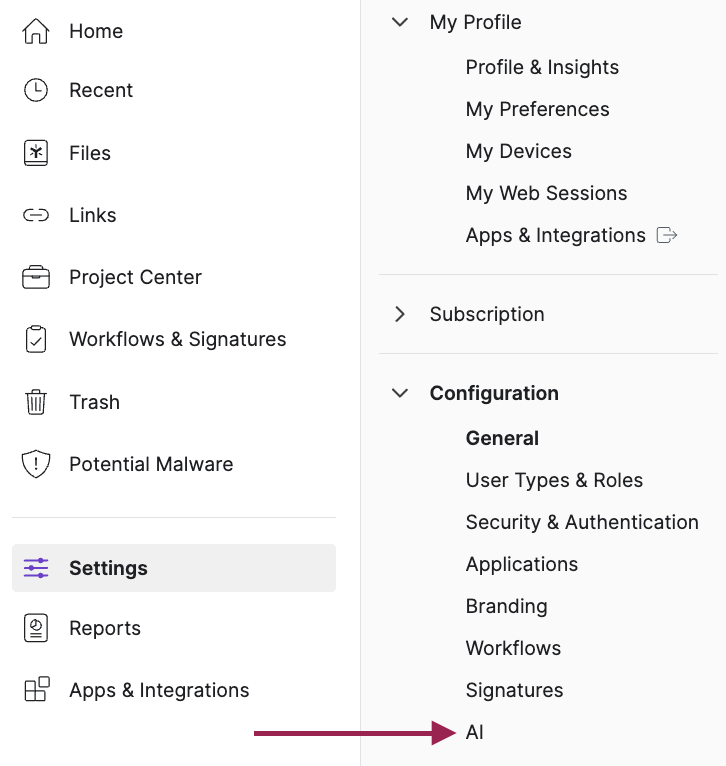Screen dimensions: 726x766
Task: Click external link icon beside Apps & Integrations
Action: pyautogui.click(x=667, y=235)
